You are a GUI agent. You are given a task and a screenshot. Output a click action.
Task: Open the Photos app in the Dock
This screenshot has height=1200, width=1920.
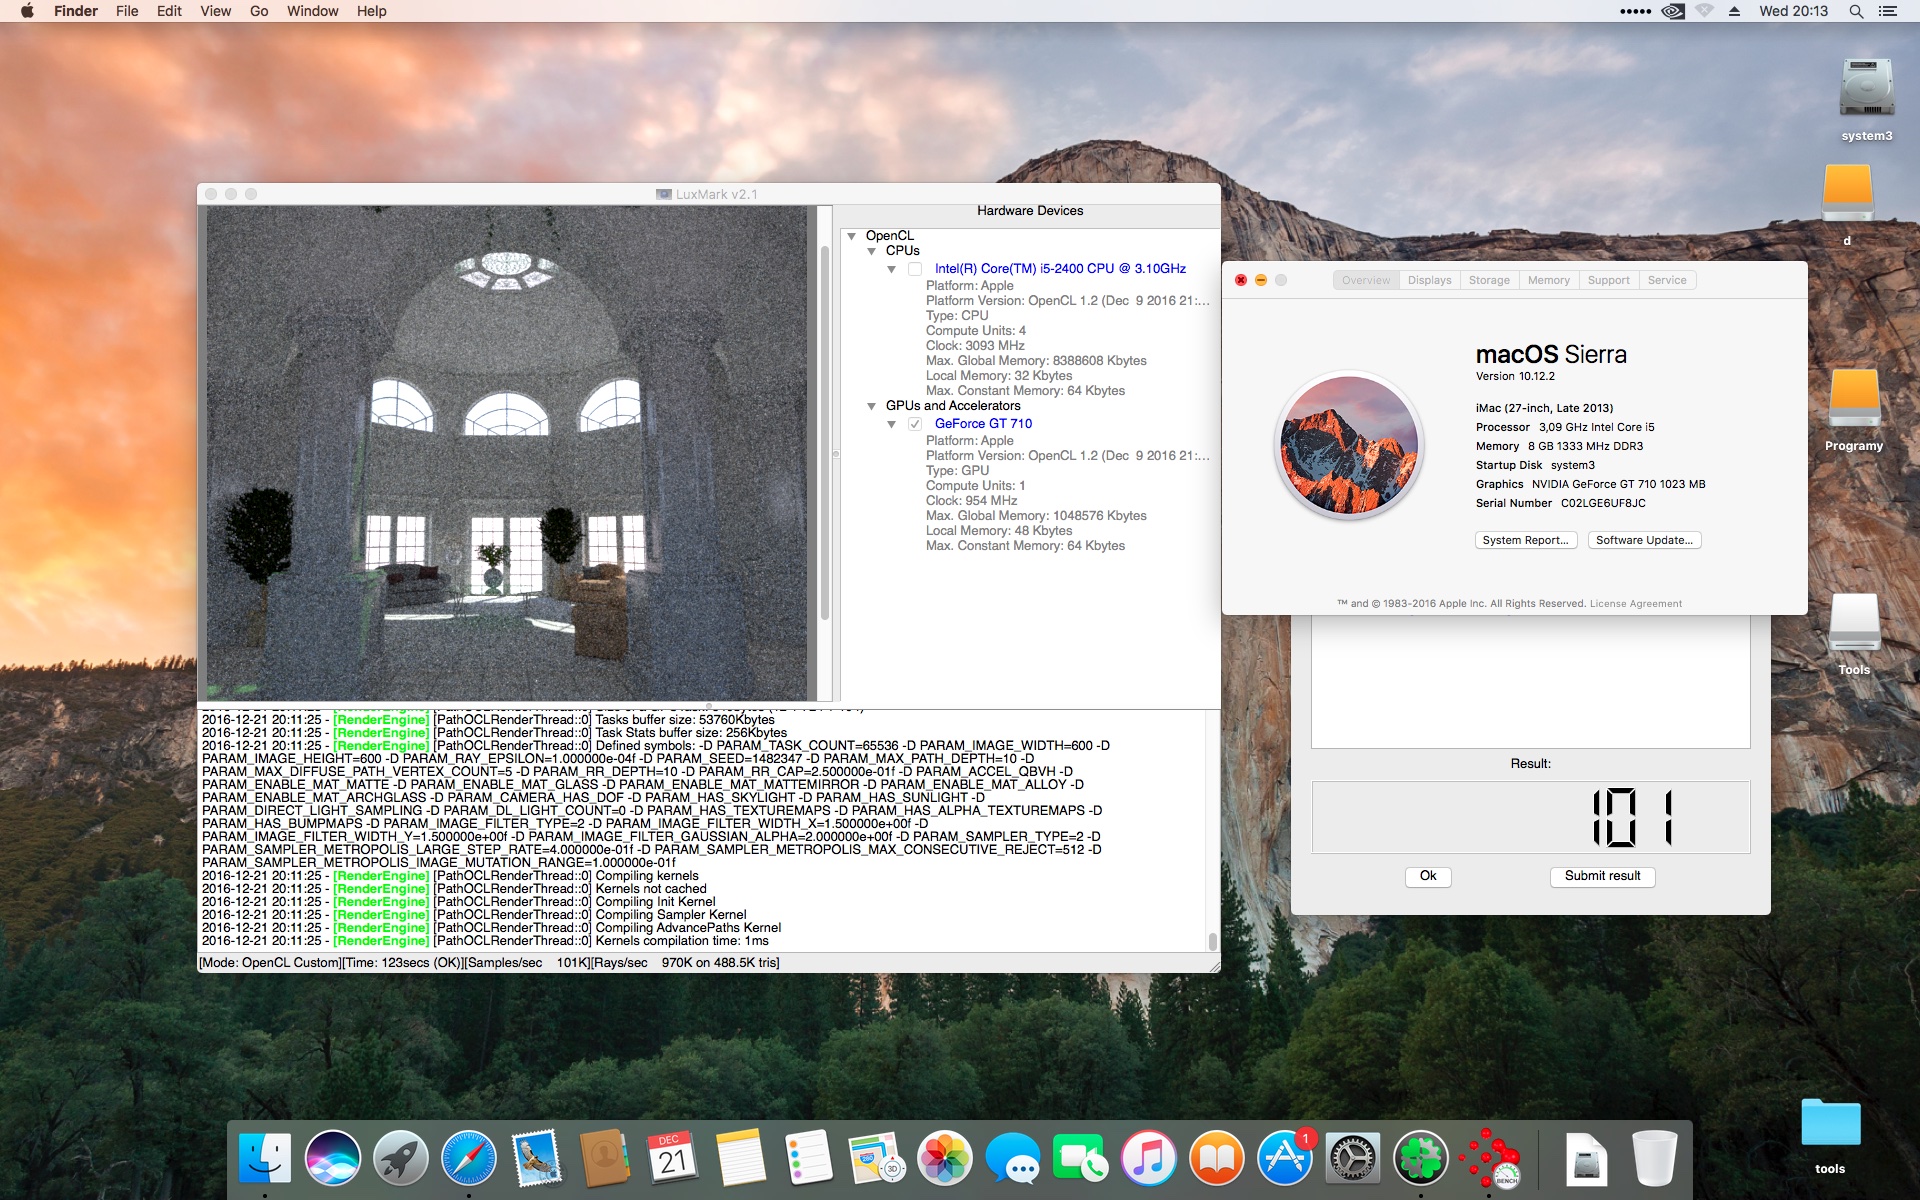tap(945, 1159)
